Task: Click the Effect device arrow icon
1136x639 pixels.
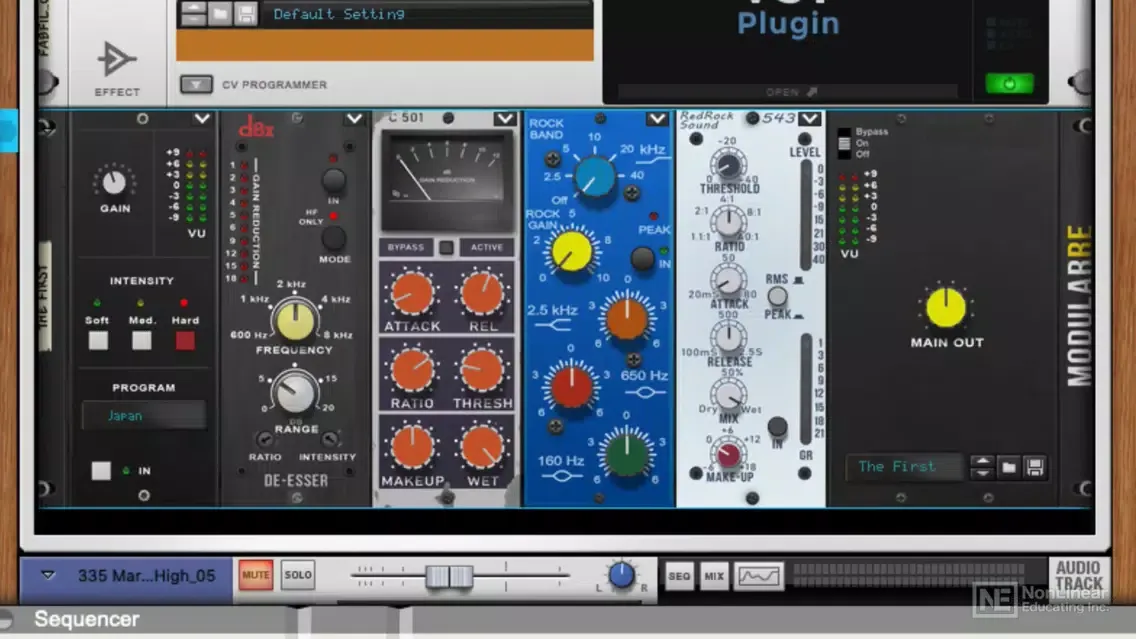Action: (117, 59)
